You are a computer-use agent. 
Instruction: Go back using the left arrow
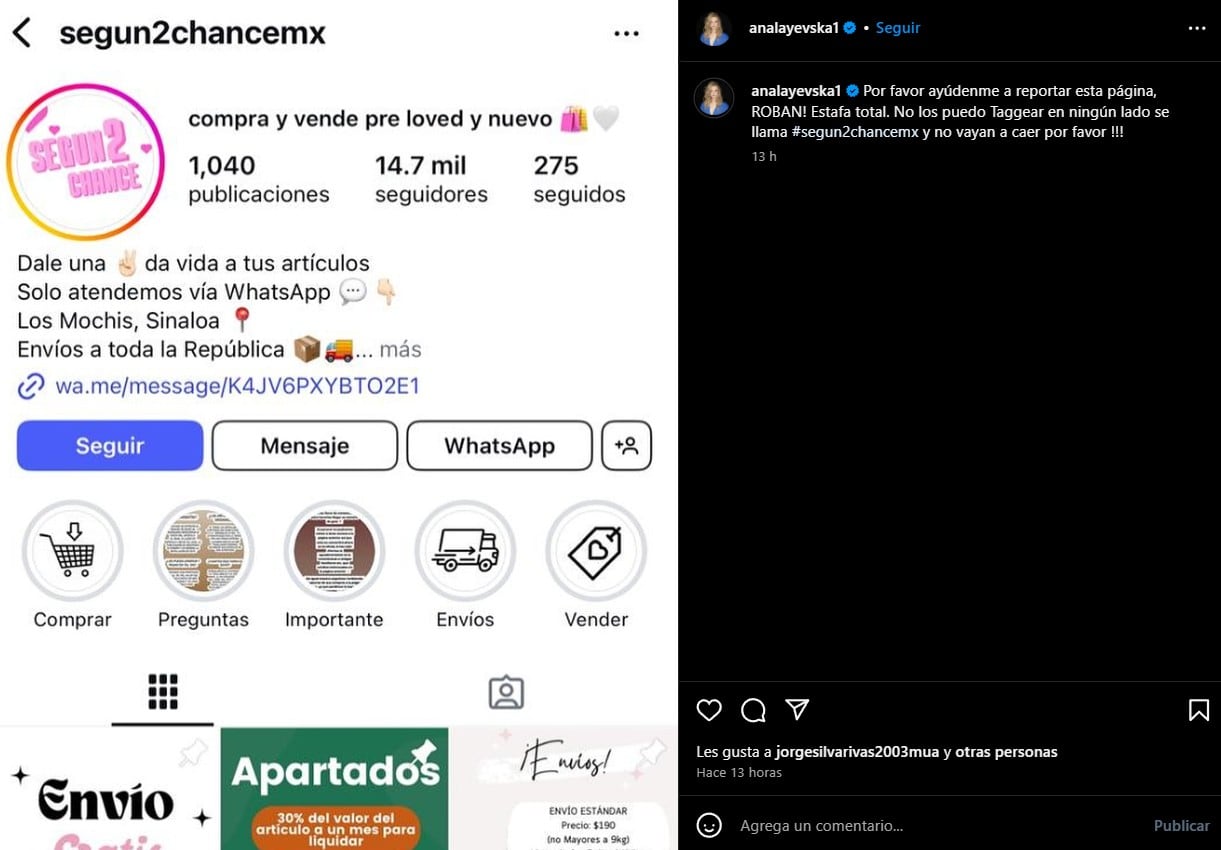(x=22, y=33)
